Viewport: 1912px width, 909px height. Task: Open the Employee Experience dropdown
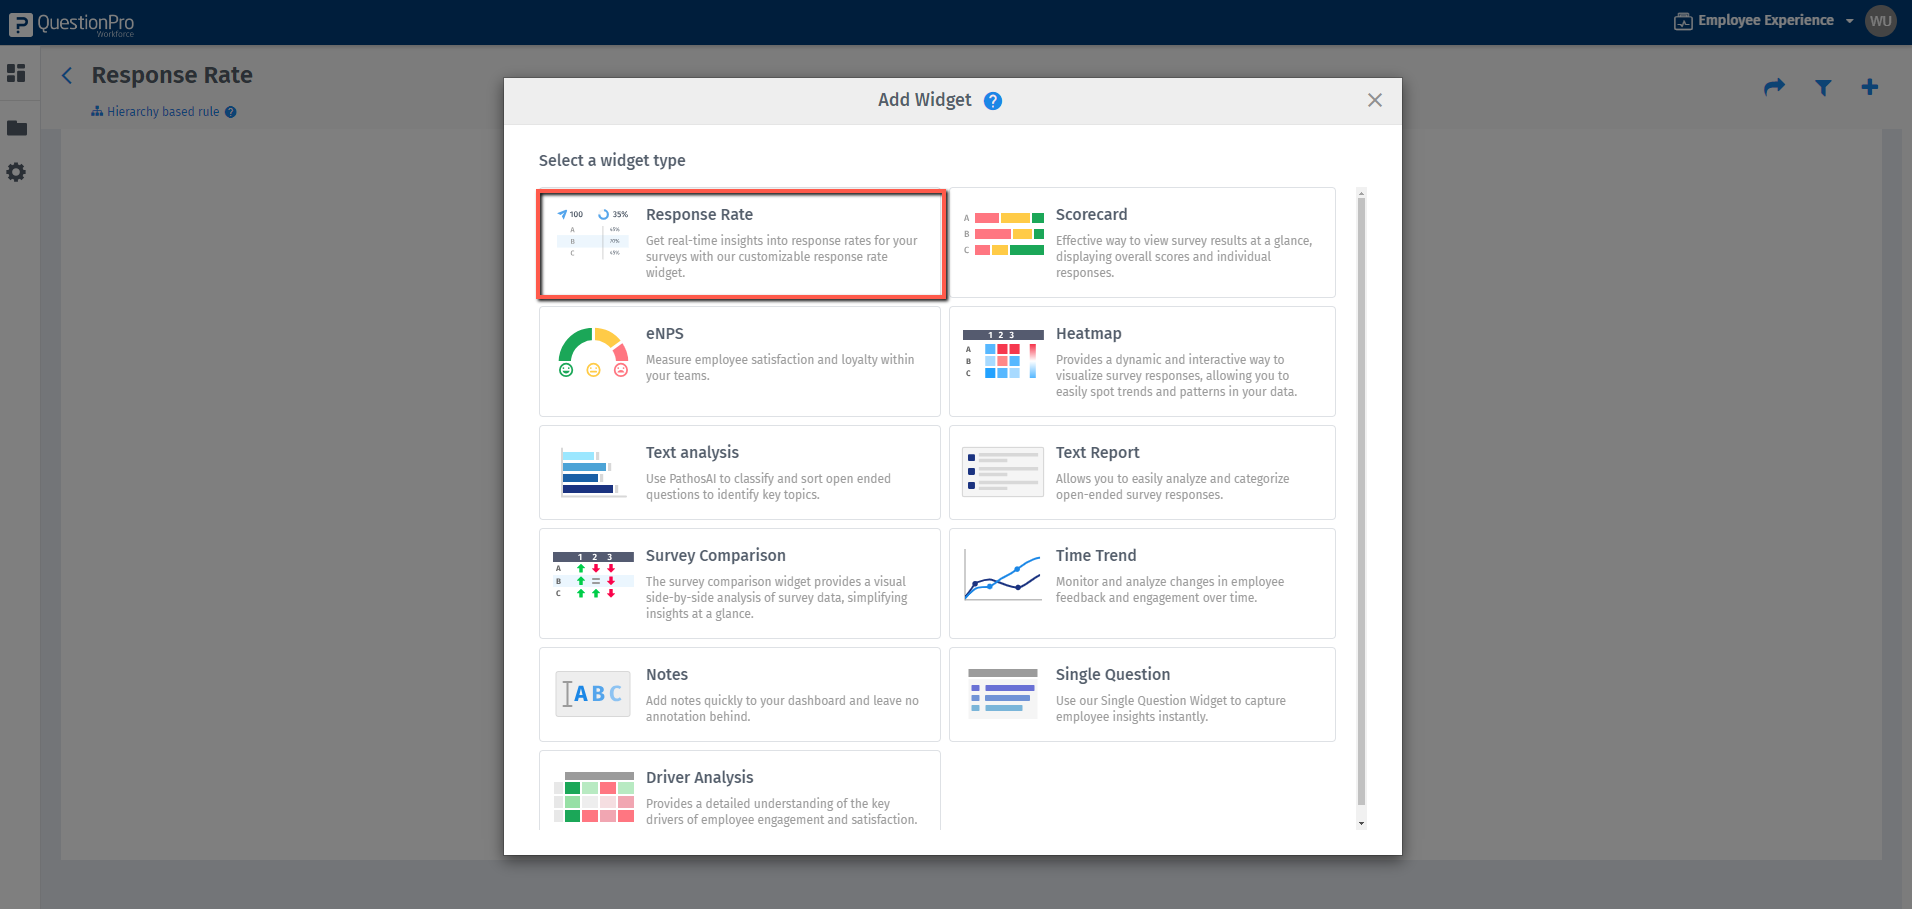click(x=1764, y=21)
